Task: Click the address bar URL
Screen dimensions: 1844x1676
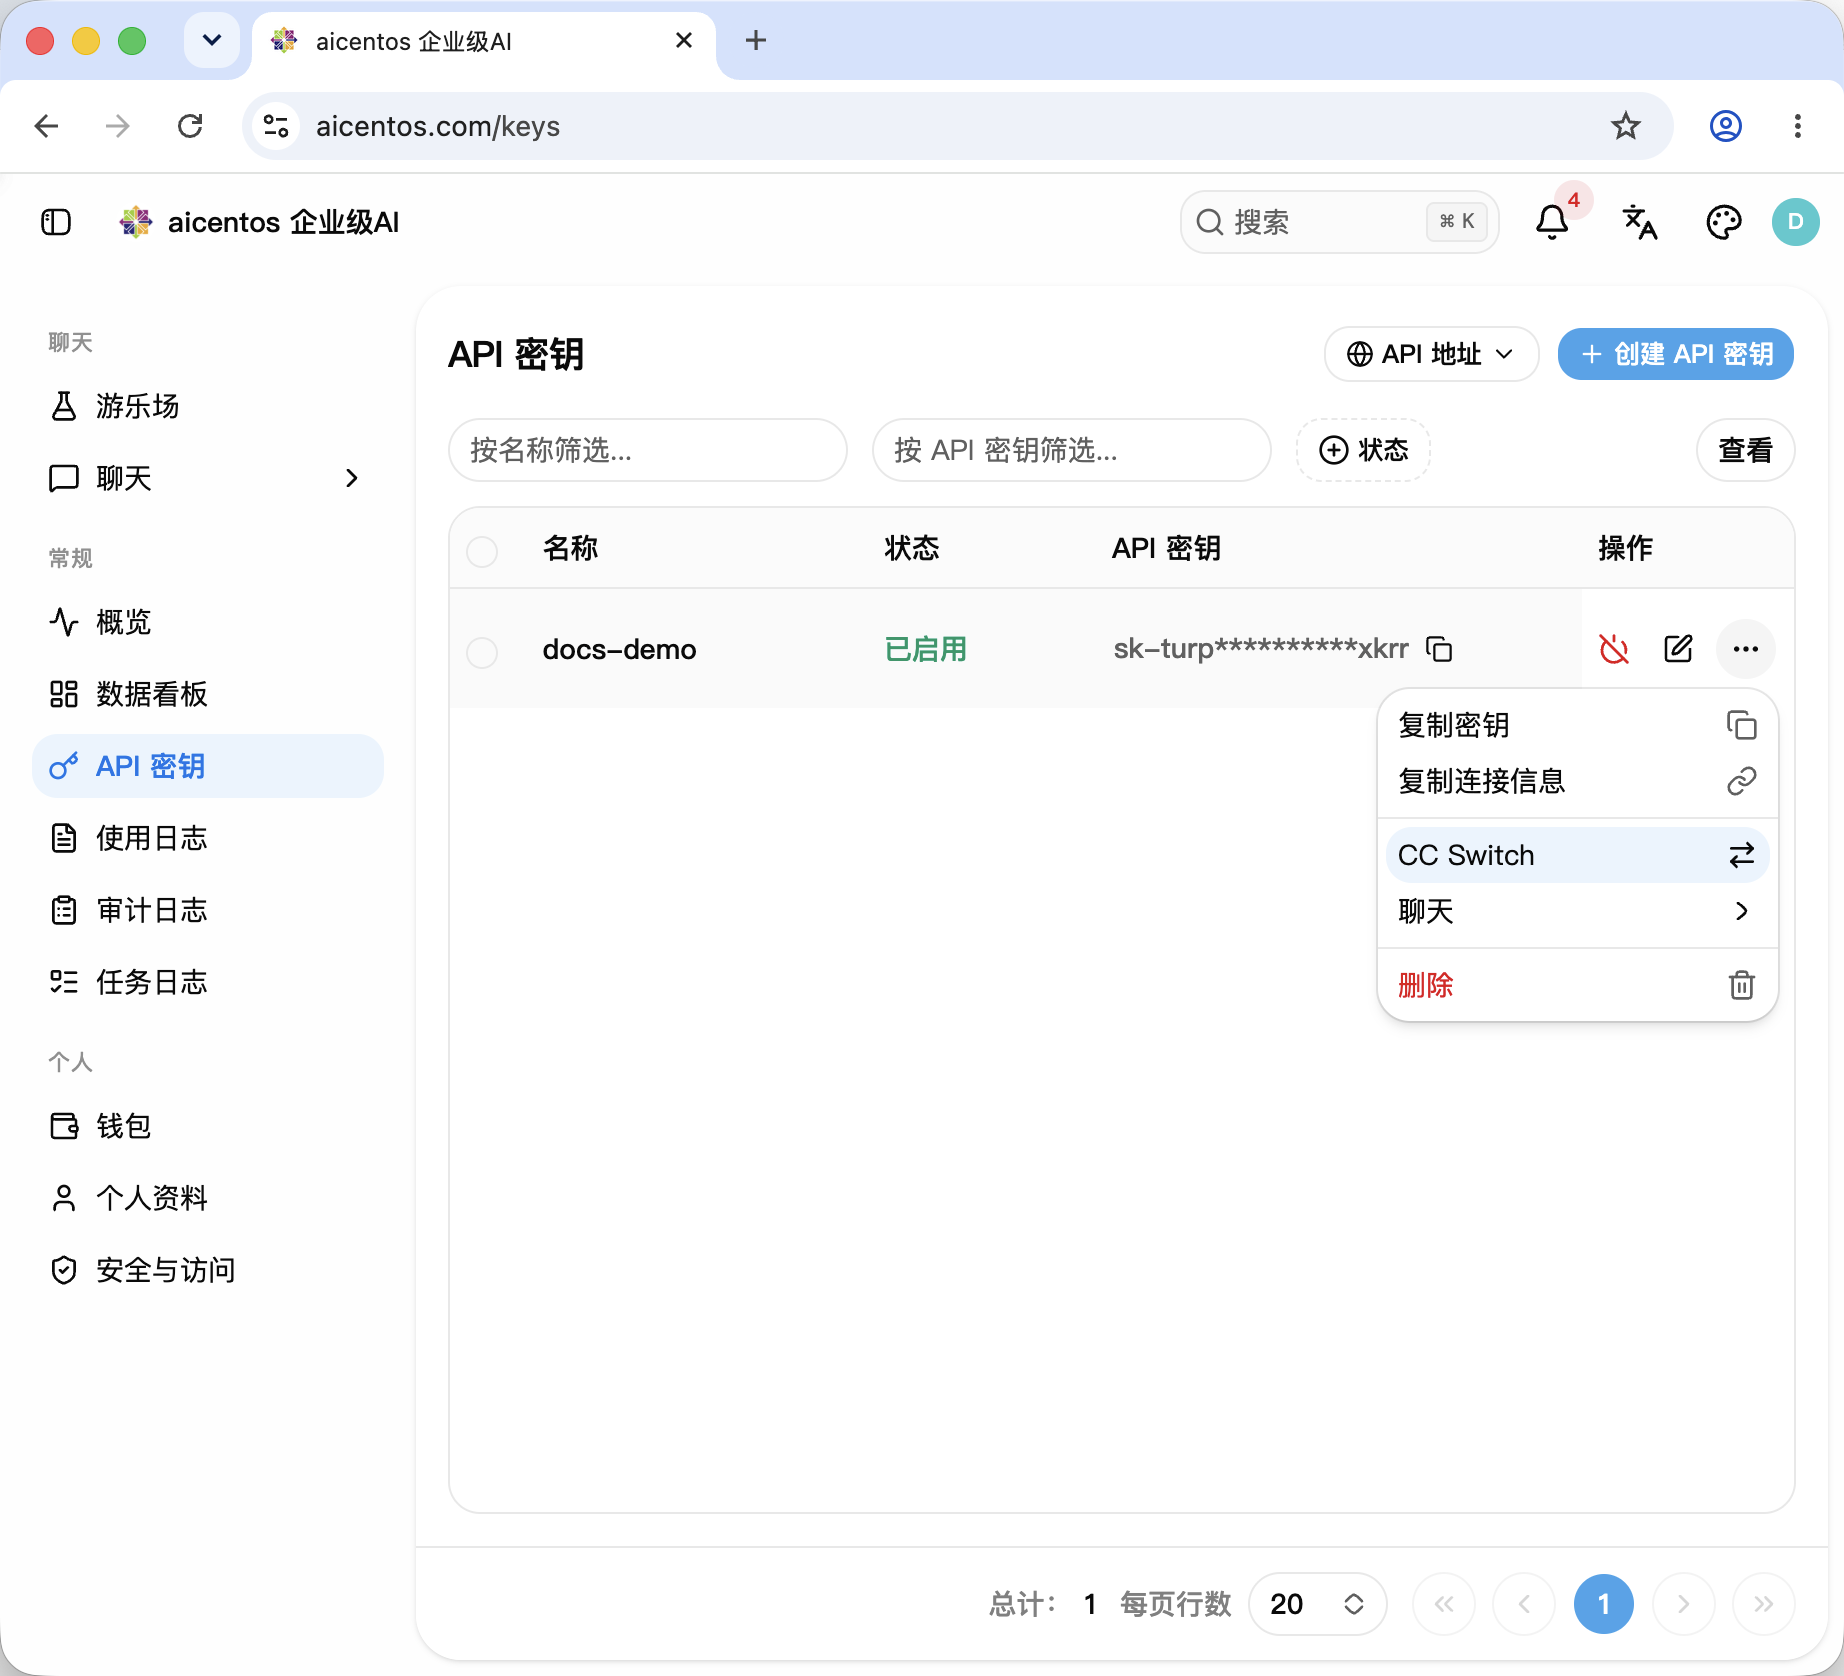Action: point(437,126)
